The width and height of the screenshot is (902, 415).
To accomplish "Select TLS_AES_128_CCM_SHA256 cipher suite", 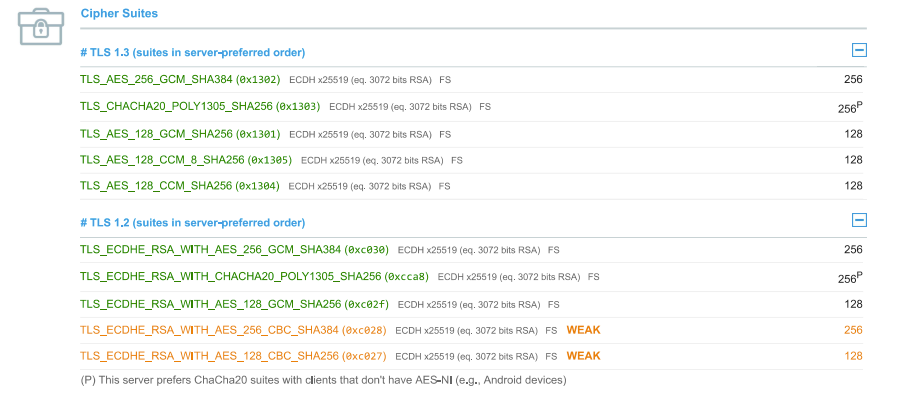I will [x=180, y=186].
